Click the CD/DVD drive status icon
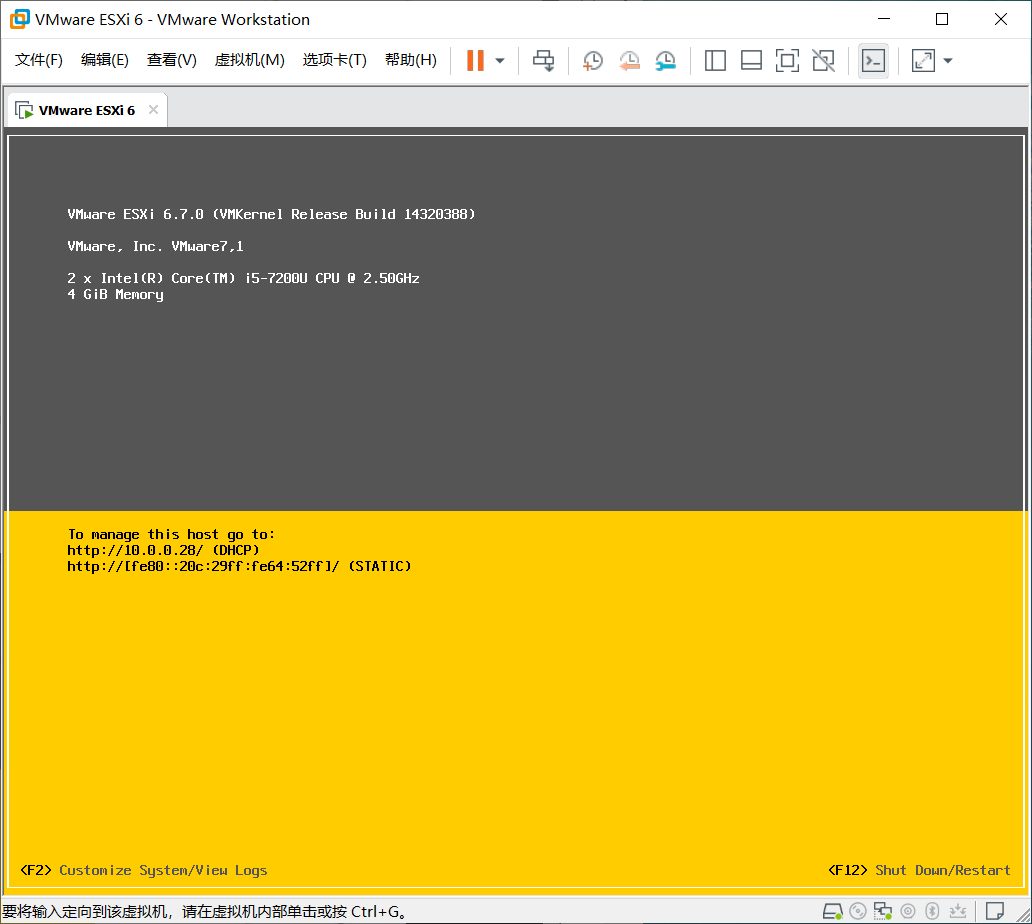1032x924 pixels. 858,911
